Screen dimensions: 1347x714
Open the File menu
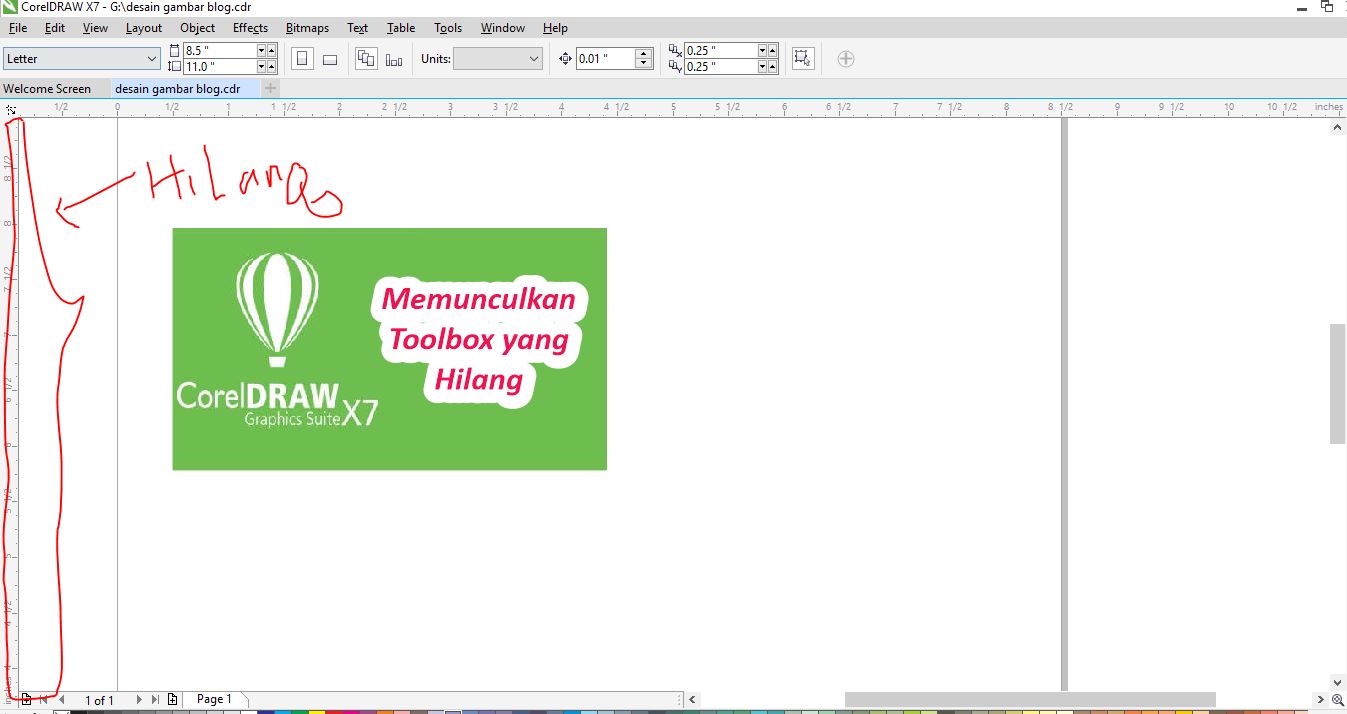point(18,28)
